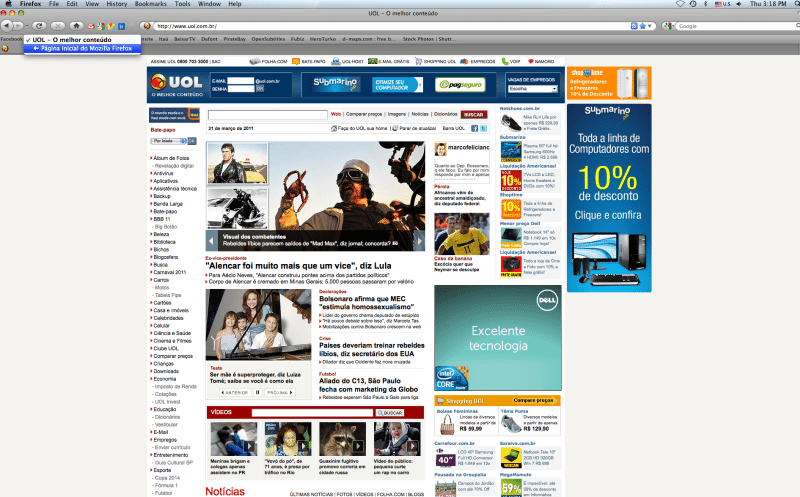Select 'UOL - O melhor conteúdo' history entry
Screen dimensions: 800x497
click(82, 39)
